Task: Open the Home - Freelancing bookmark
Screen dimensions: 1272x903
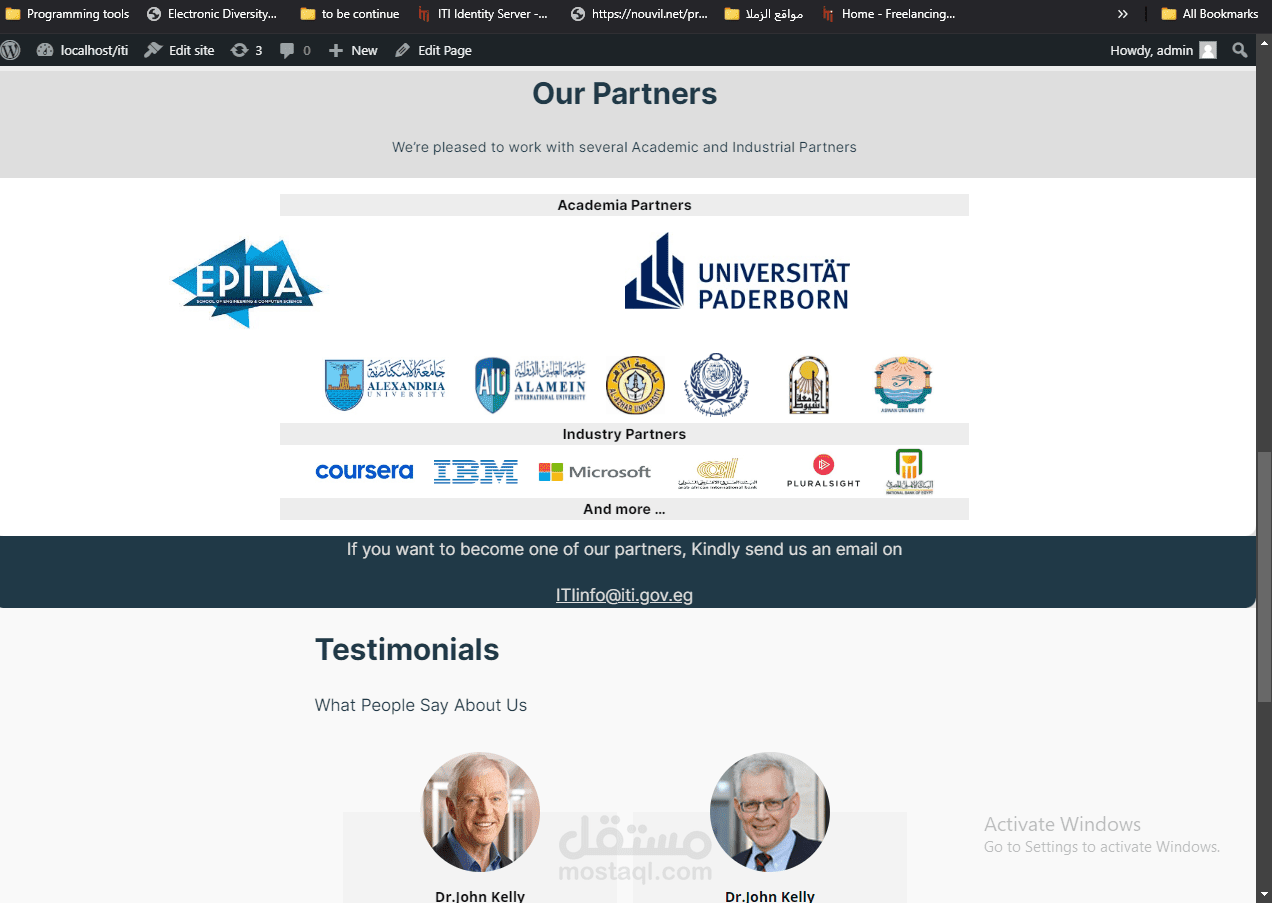Action: tap(889, 14)
